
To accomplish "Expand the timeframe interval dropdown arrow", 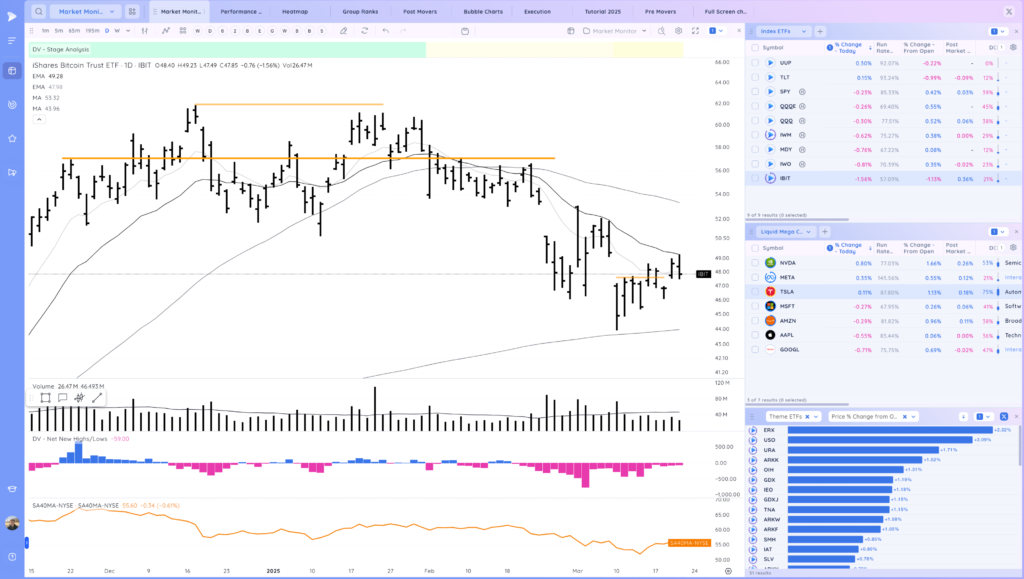I will (x=128, y=31).
